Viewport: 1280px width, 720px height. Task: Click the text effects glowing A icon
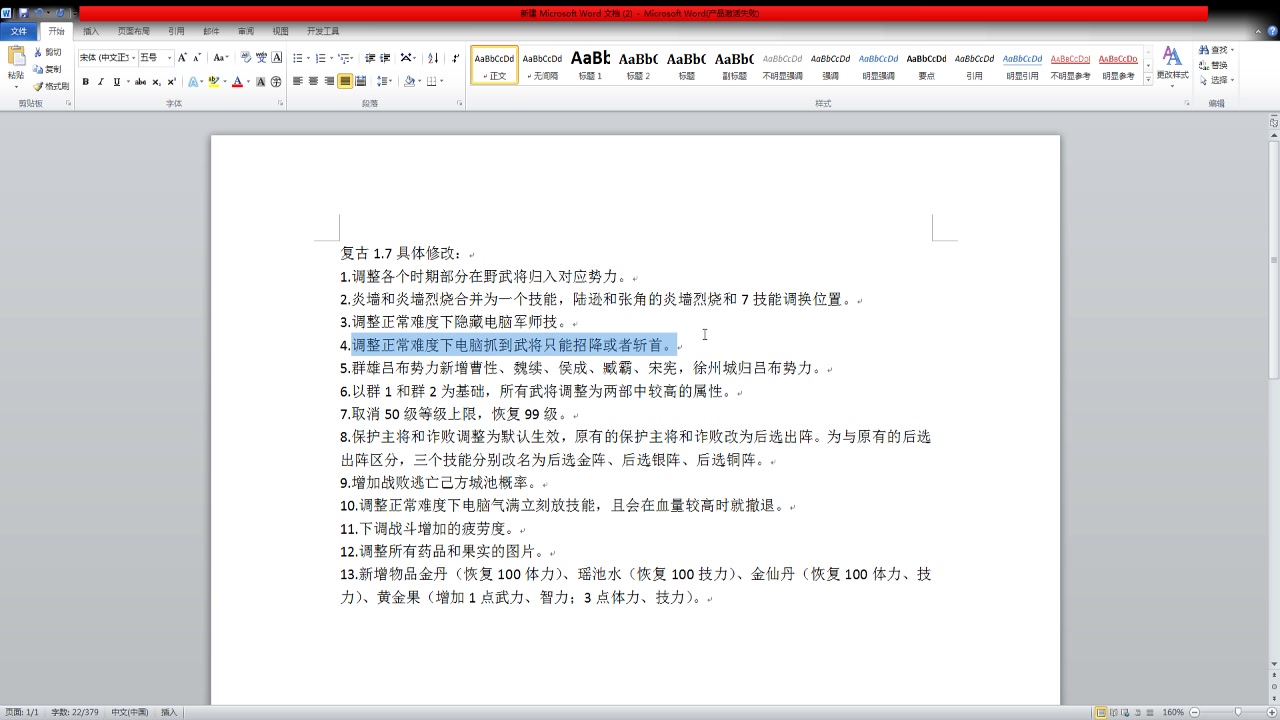(193, 82)
